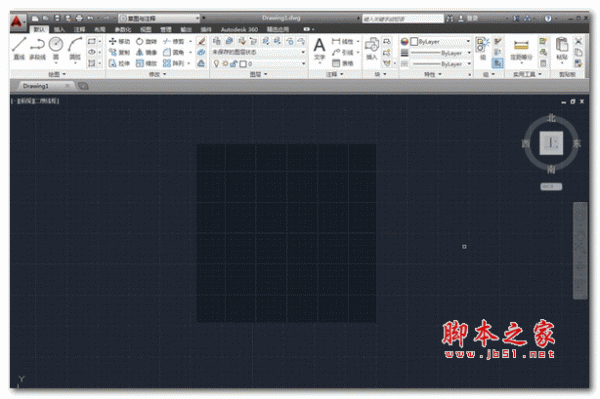This screenshot has height=399, width=600.
Task: Expand the Annotation (注释) panel
Action: [334, 74]
